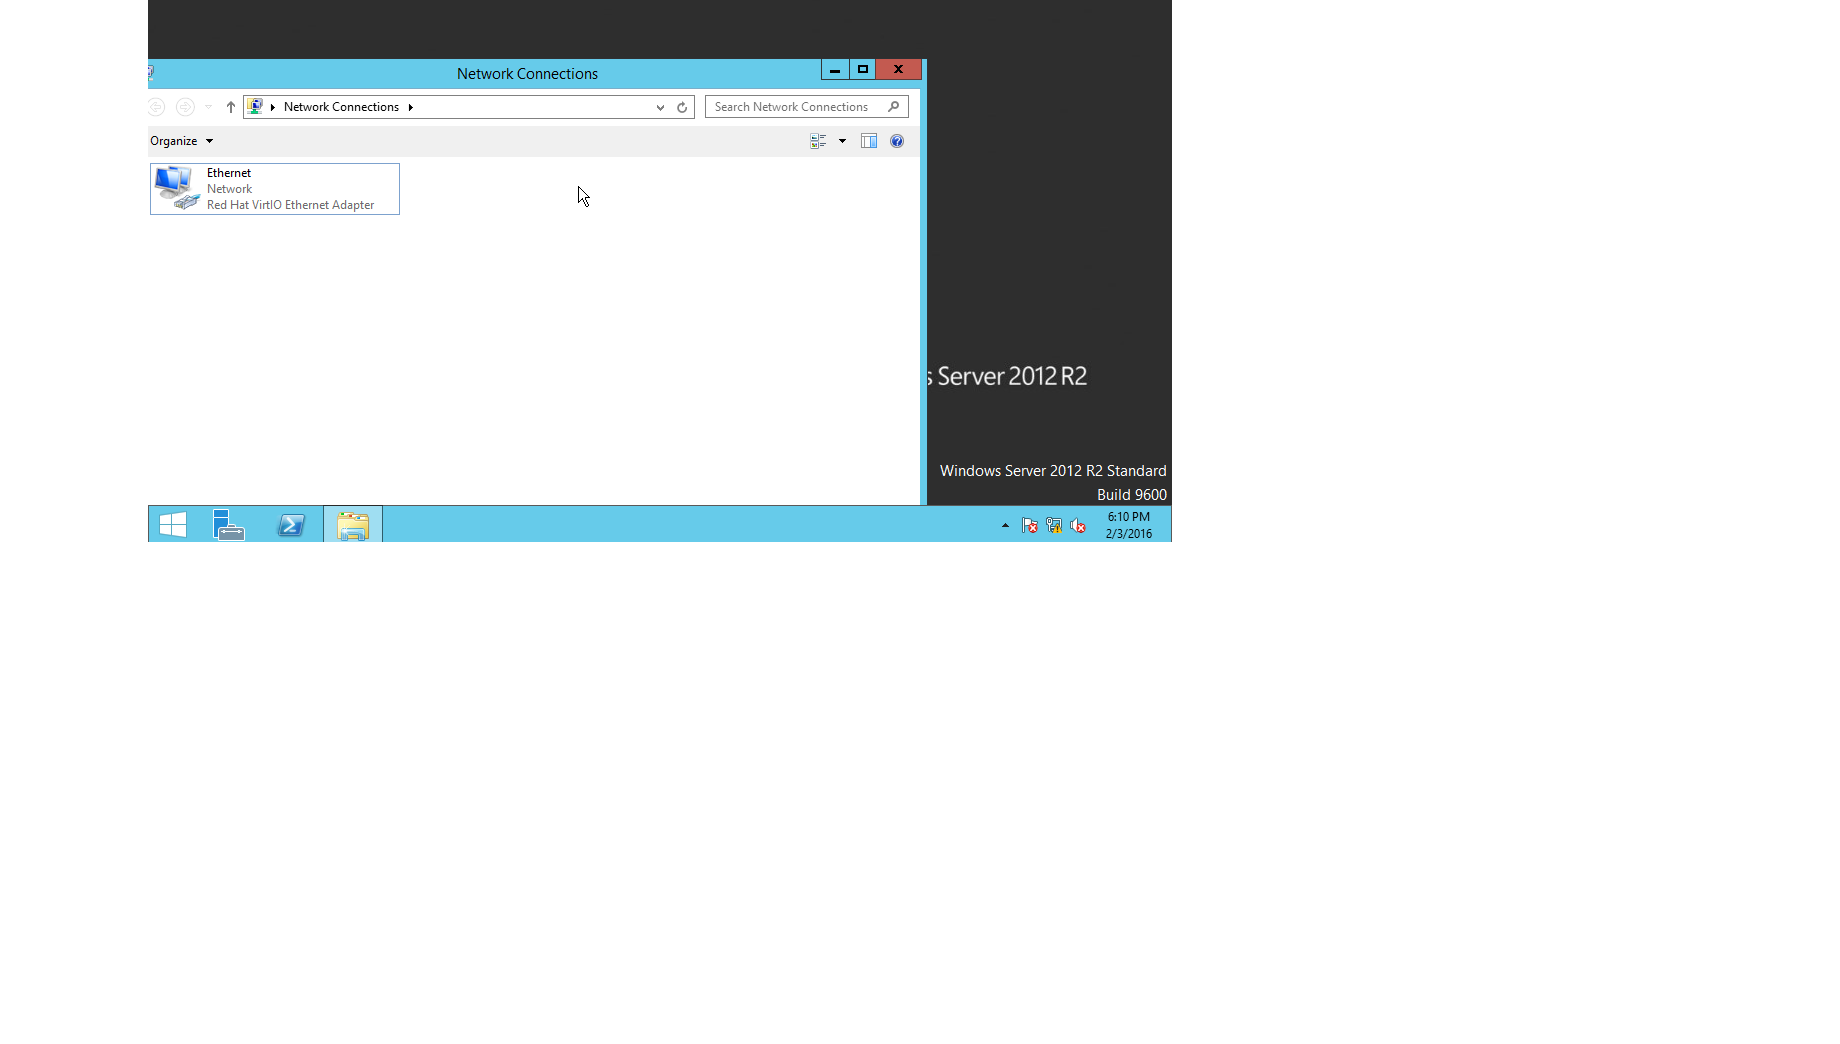Click the Ethernet connection name text
The width and height of the screenshot is (1840, 1044).
point(229,173)
